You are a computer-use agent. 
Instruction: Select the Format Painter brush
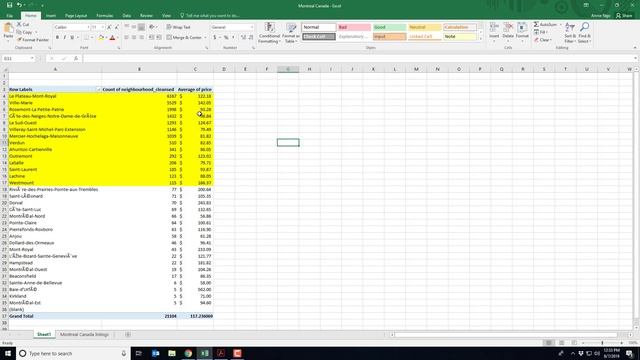19,40
